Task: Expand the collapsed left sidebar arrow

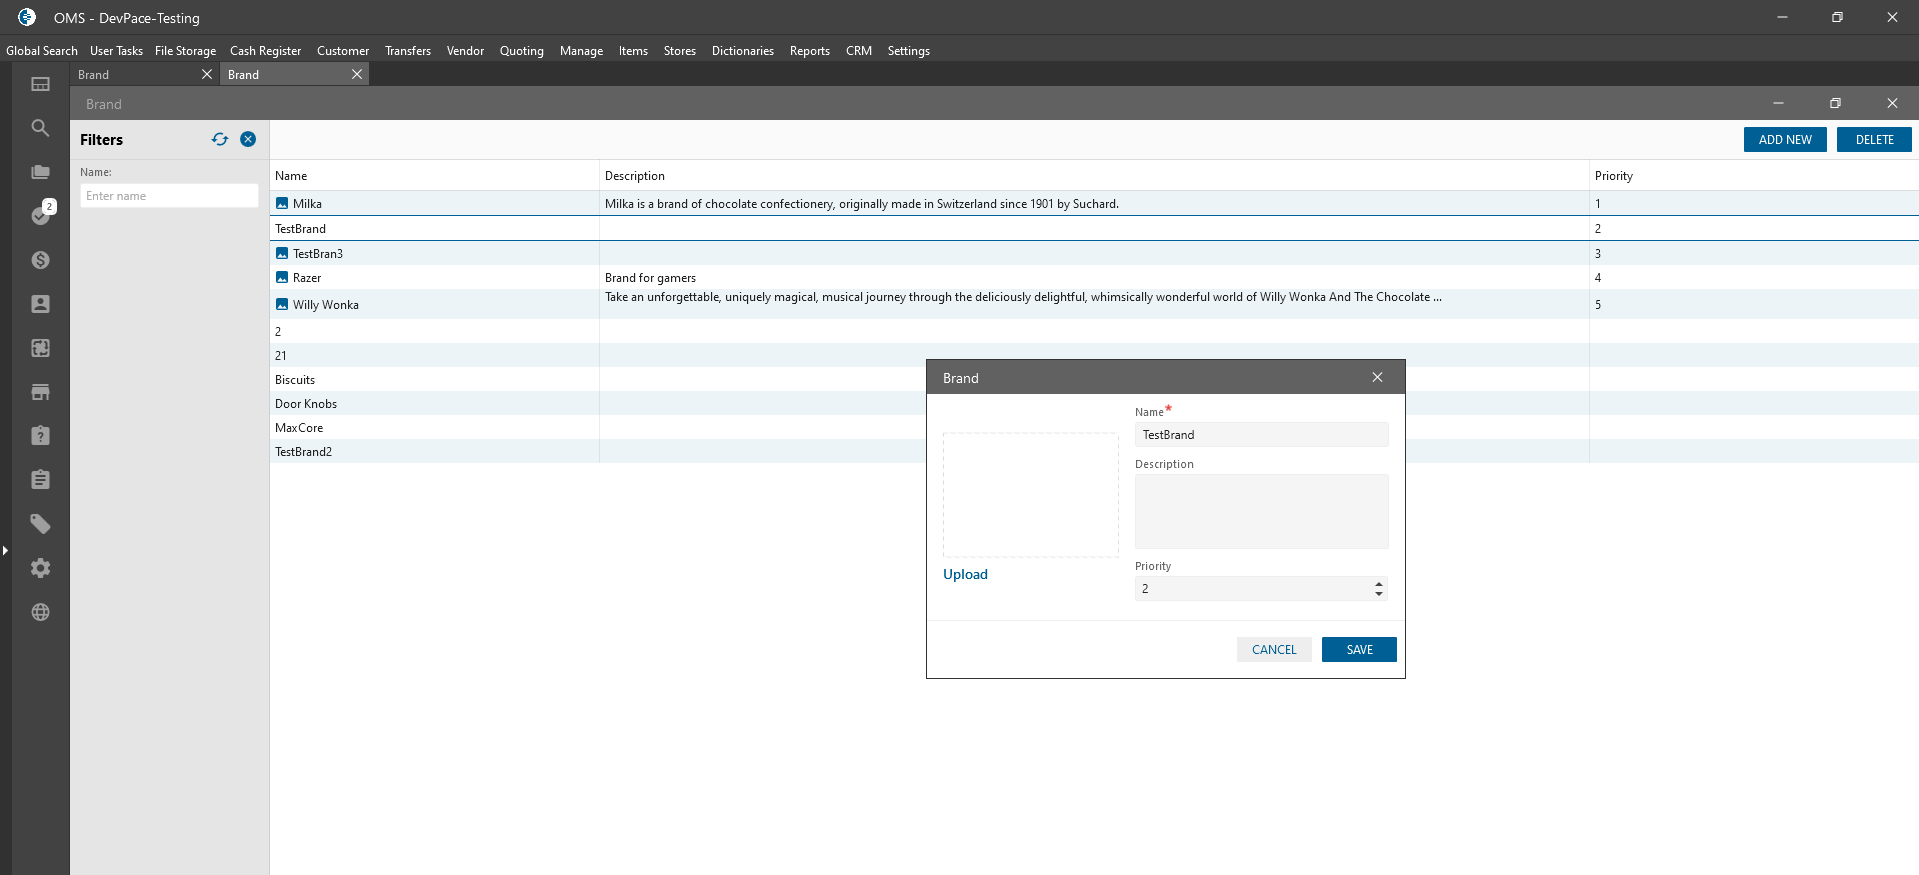Action: pos(5,550)
